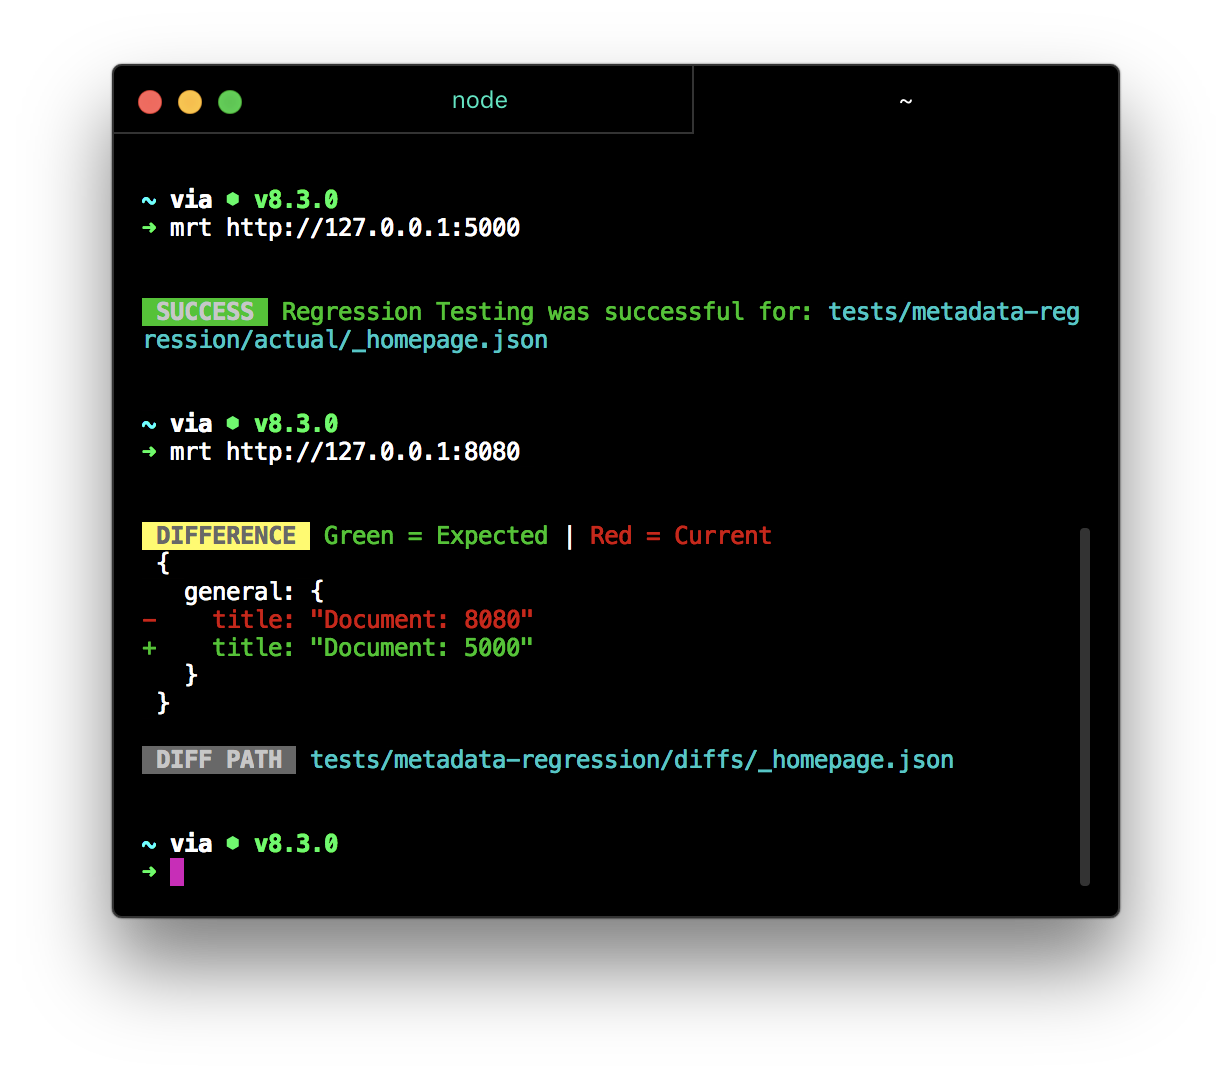Image resolution: width=1232 pixels, height=1078 pixels.
Task: Click the v8.3.0 text above the cursor prompt
Action: [296, 844]
